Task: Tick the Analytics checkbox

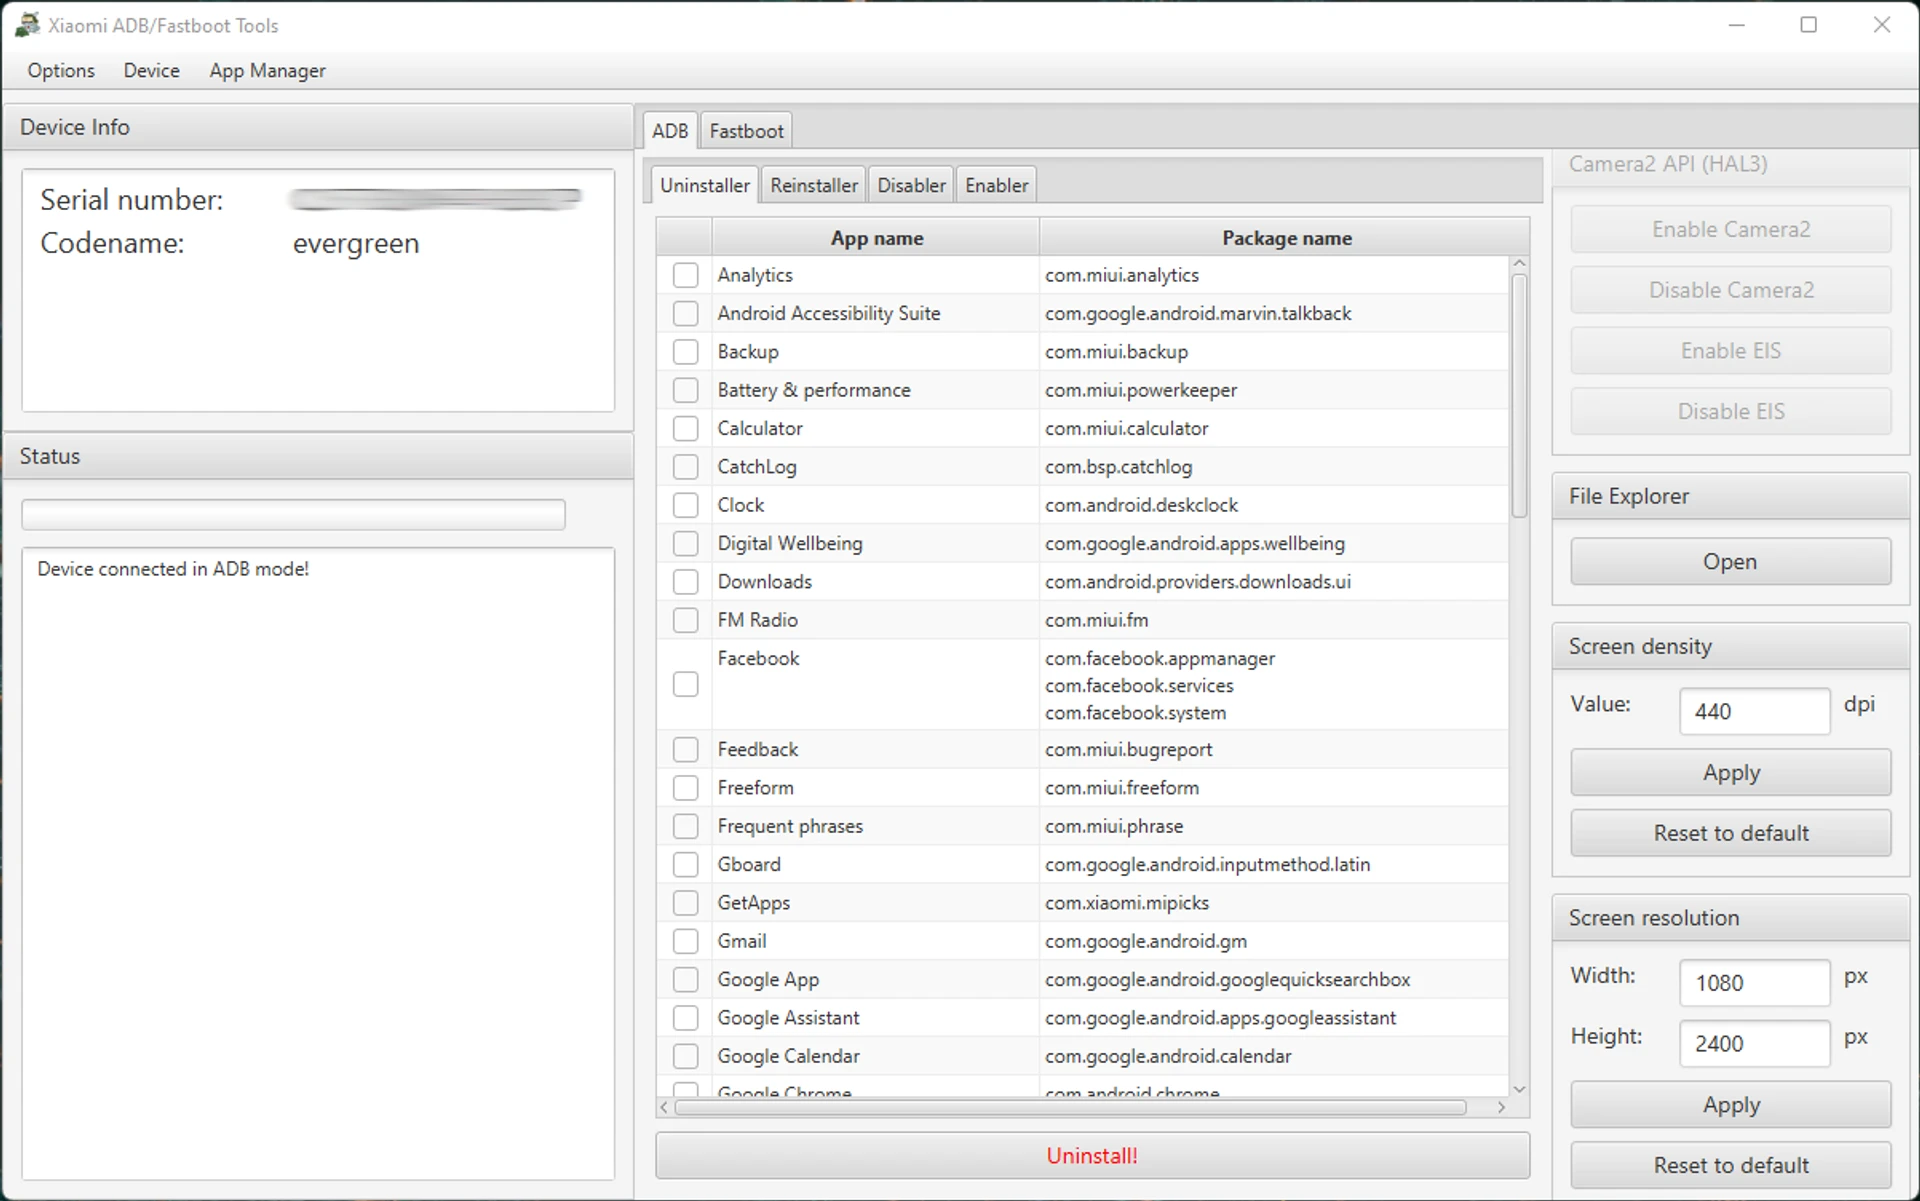Action: click(x=685, y=275)
